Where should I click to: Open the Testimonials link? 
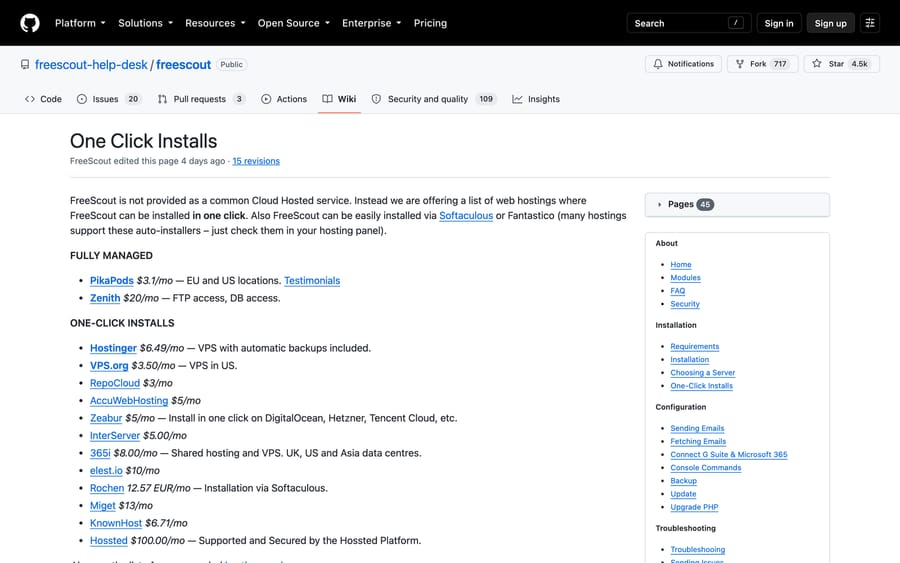coord(312,281)
